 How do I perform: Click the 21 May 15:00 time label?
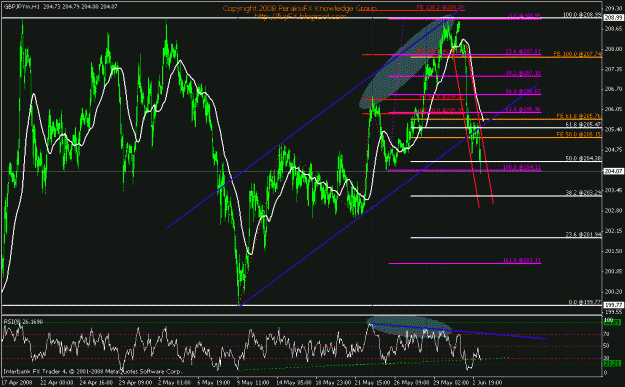point(373,383)
